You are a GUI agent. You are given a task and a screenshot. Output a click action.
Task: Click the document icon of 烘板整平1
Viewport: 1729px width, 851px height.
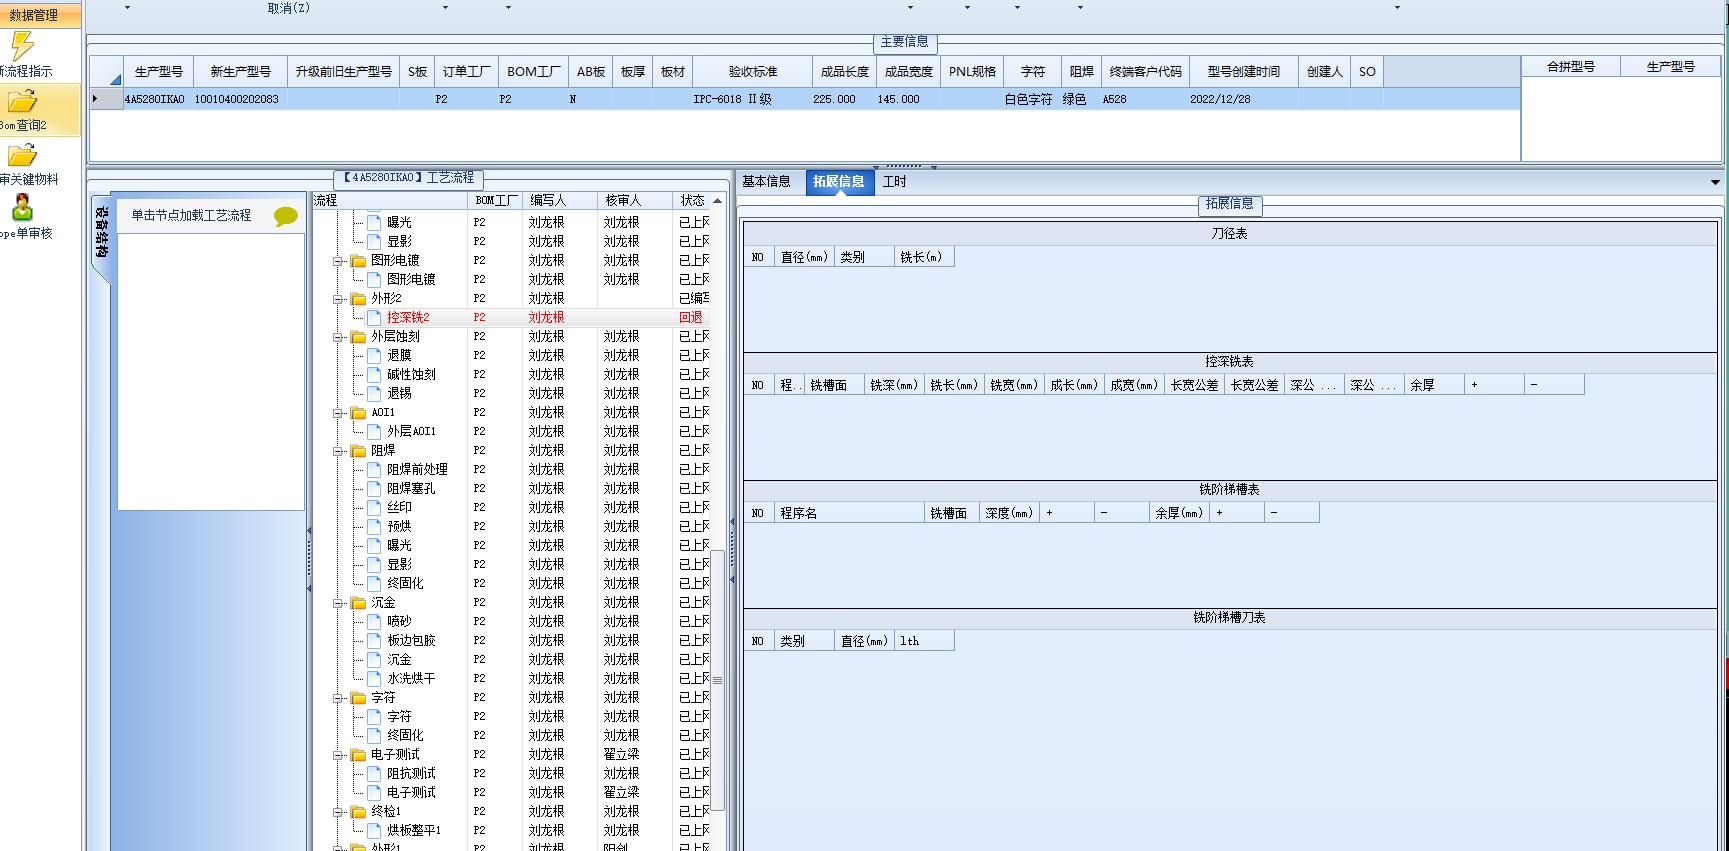(x=374, y=831)
